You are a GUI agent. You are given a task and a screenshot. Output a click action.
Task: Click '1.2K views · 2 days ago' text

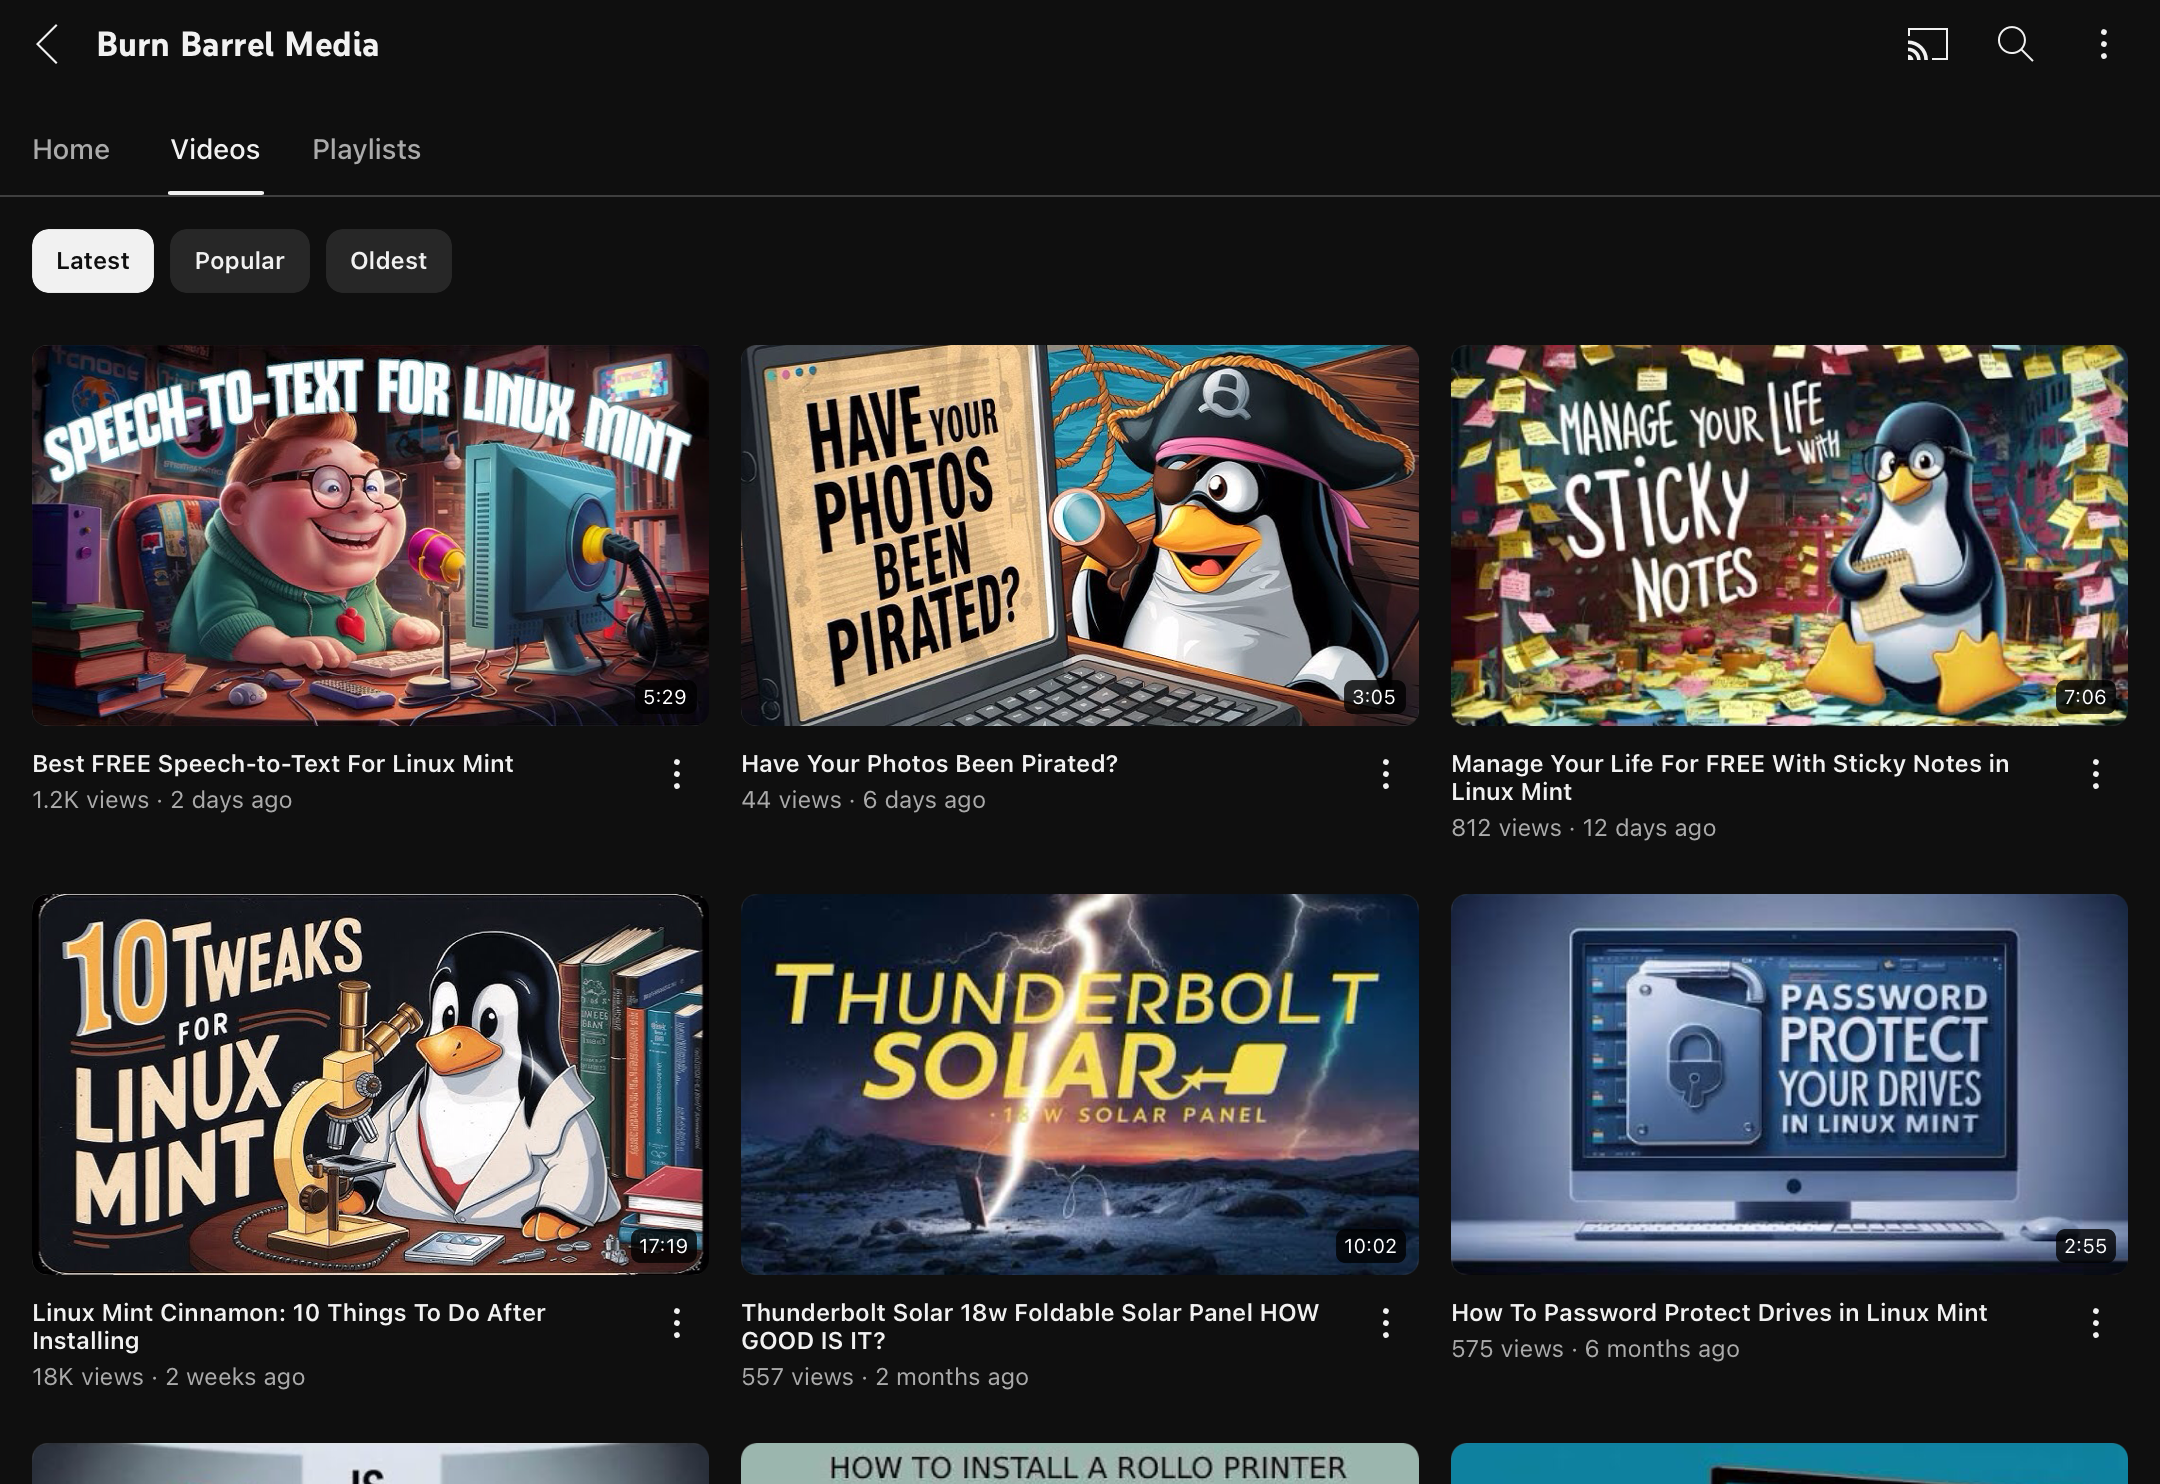[162, 800]
